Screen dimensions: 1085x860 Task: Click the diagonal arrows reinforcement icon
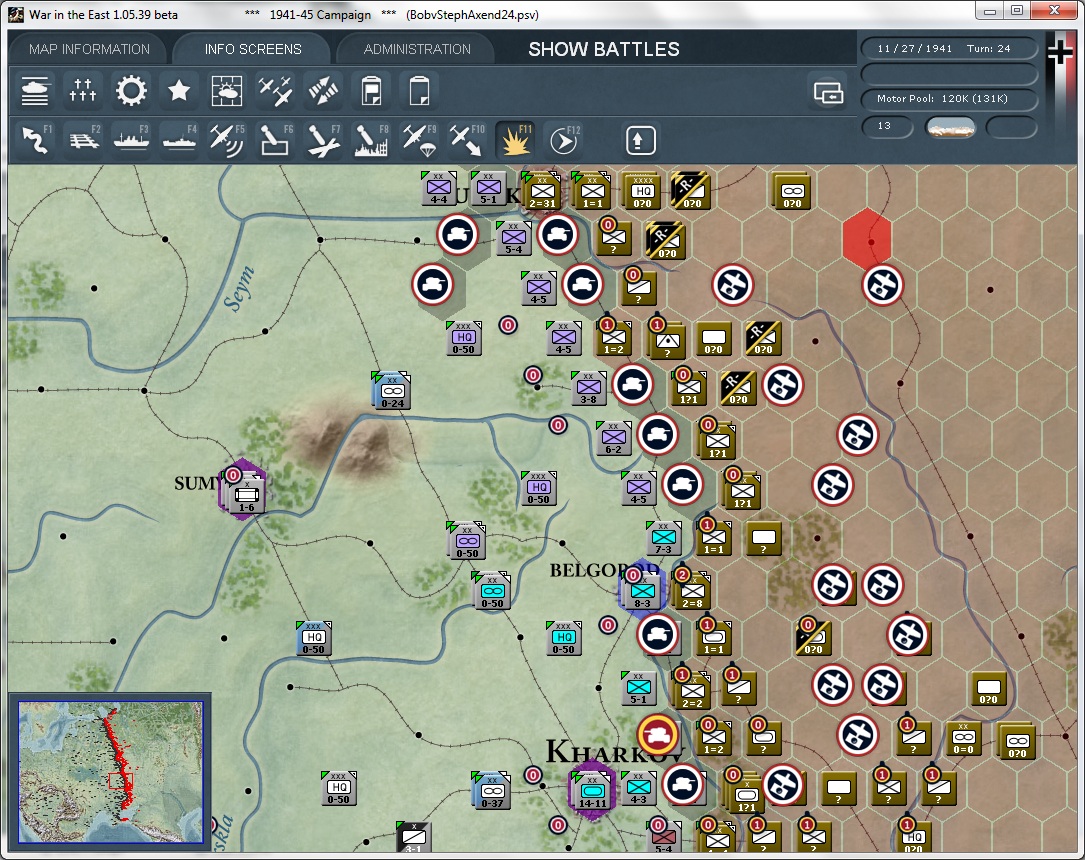coord(323,91)
